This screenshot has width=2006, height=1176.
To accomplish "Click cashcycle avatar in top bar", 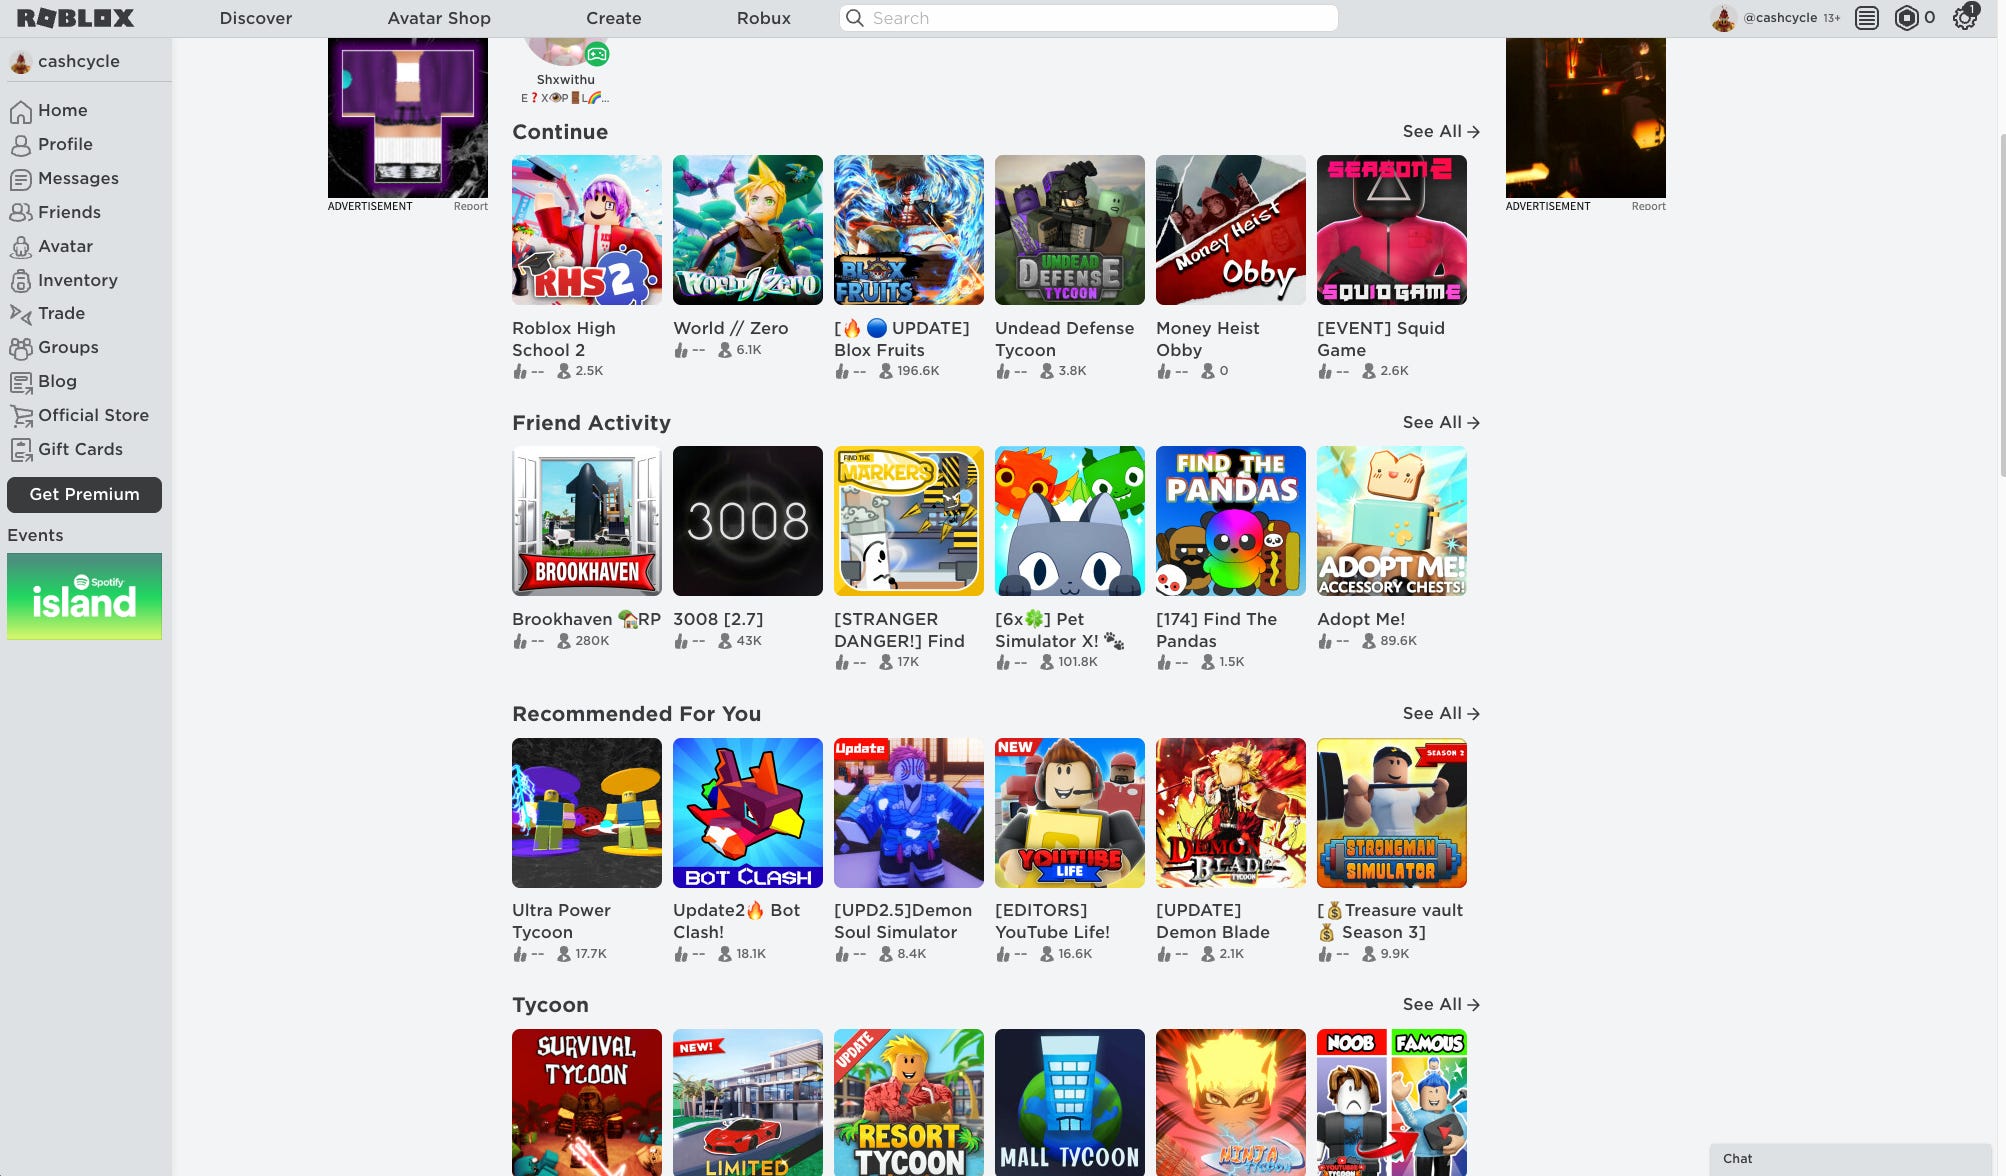I will point(1723,18).
